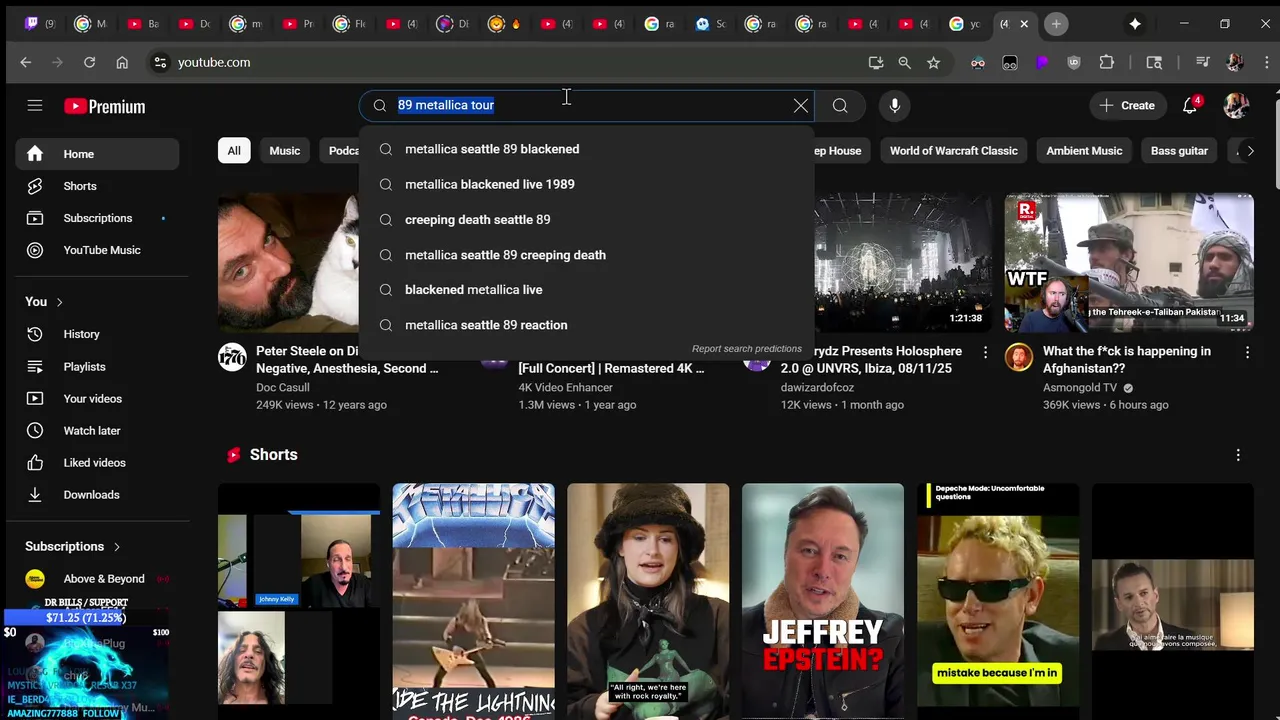Open the Peter Steele video thumbnail
This screenshot has height=720, width=1280.
click(288, 262)
